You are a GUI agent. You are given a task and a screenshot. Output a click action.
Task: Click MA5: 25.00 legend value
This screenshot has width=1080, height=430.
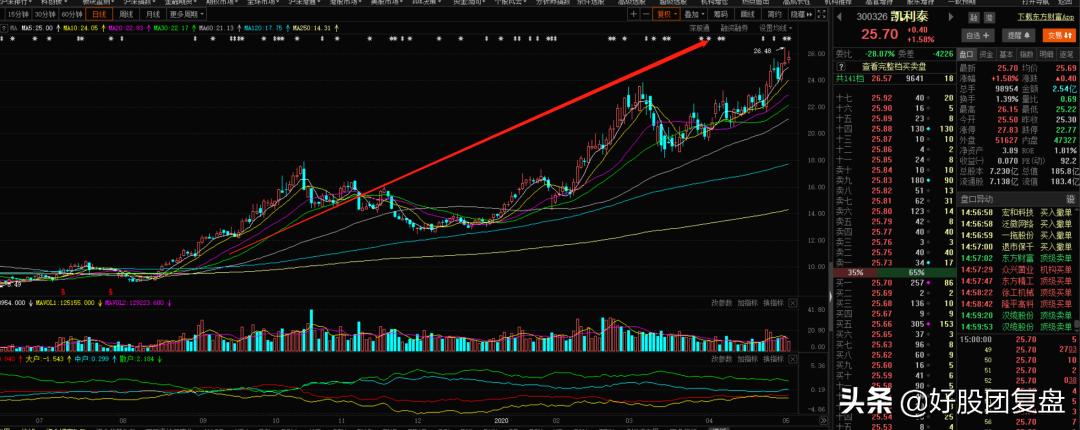(x=37, y=28)
